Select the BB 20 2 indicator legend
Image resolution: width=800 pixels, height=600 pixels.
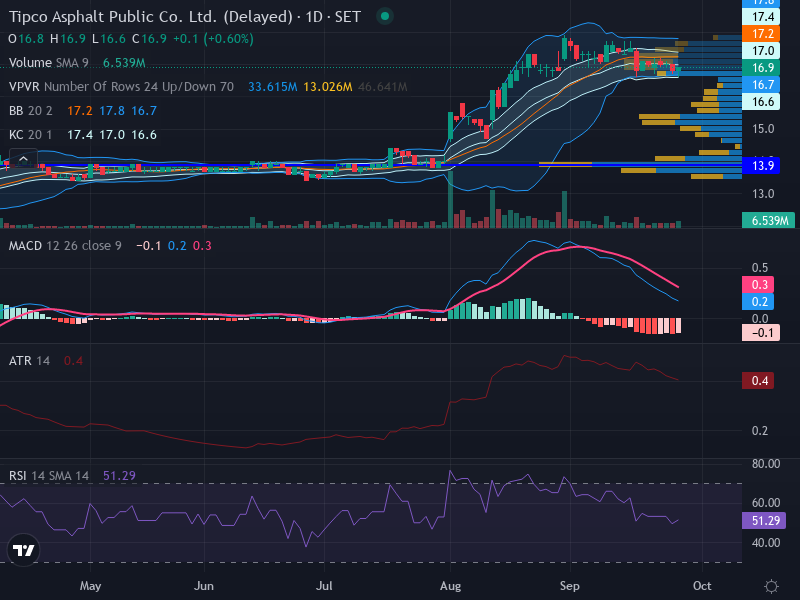(31, 111)
